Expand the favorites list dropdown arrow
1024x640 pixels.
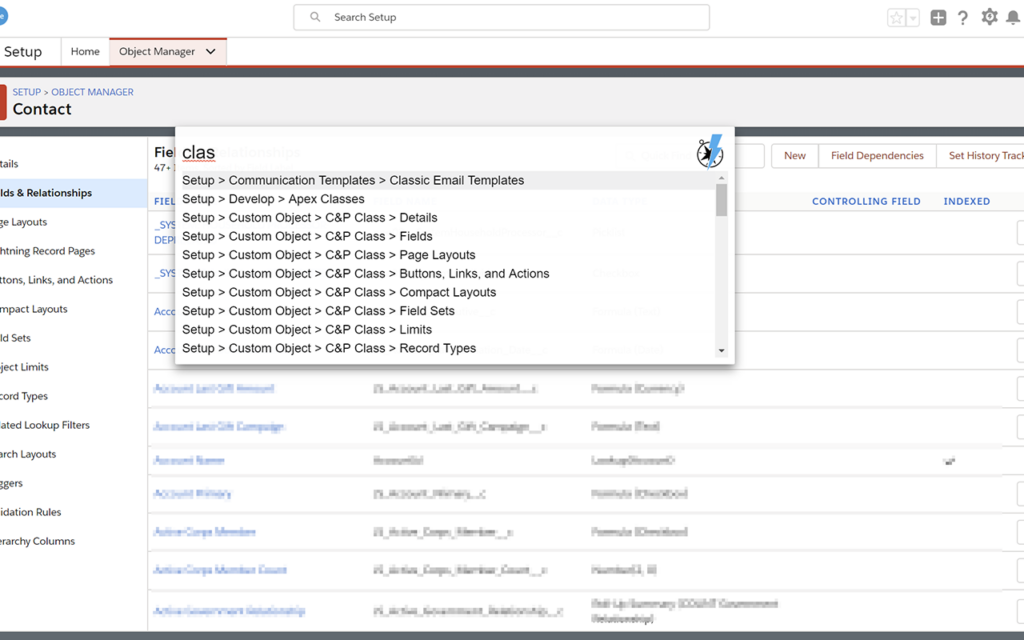(913, 18)
